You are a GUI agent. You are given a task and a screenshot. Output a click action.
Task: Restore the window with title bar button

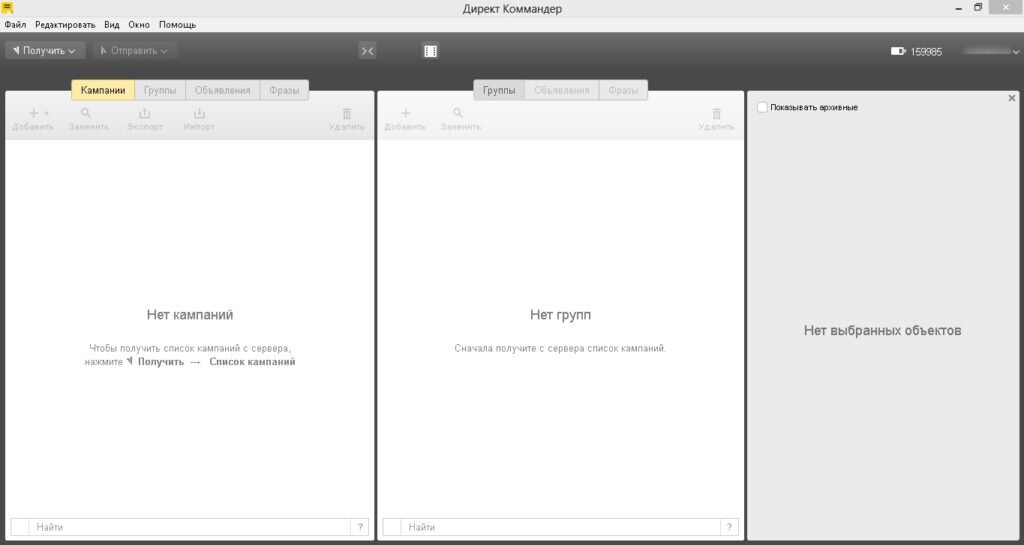pyautogui.click(x=978, y=8)
